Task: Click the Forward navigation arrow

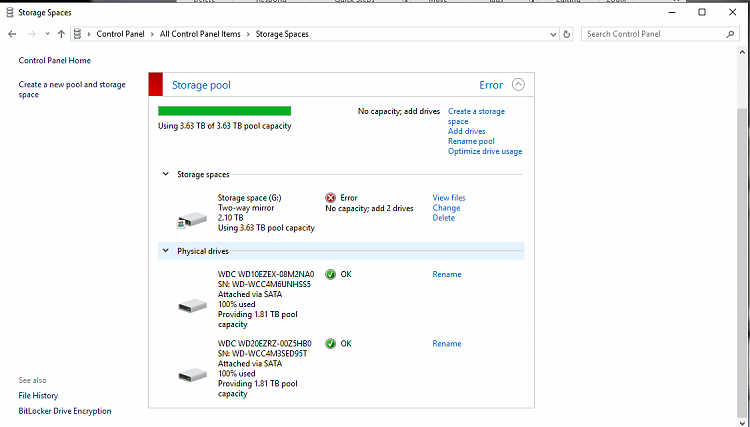Action: (x=32, y=34)
